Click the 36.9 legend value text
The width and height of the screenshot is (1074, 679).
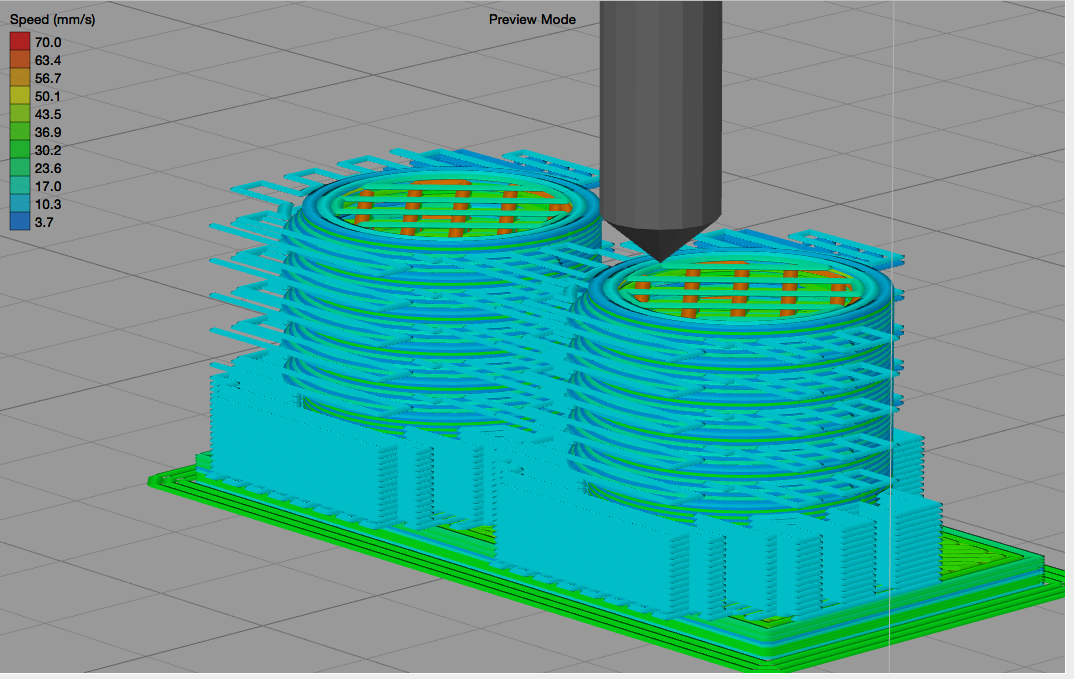pyautogui.click(x=48, y=132)
